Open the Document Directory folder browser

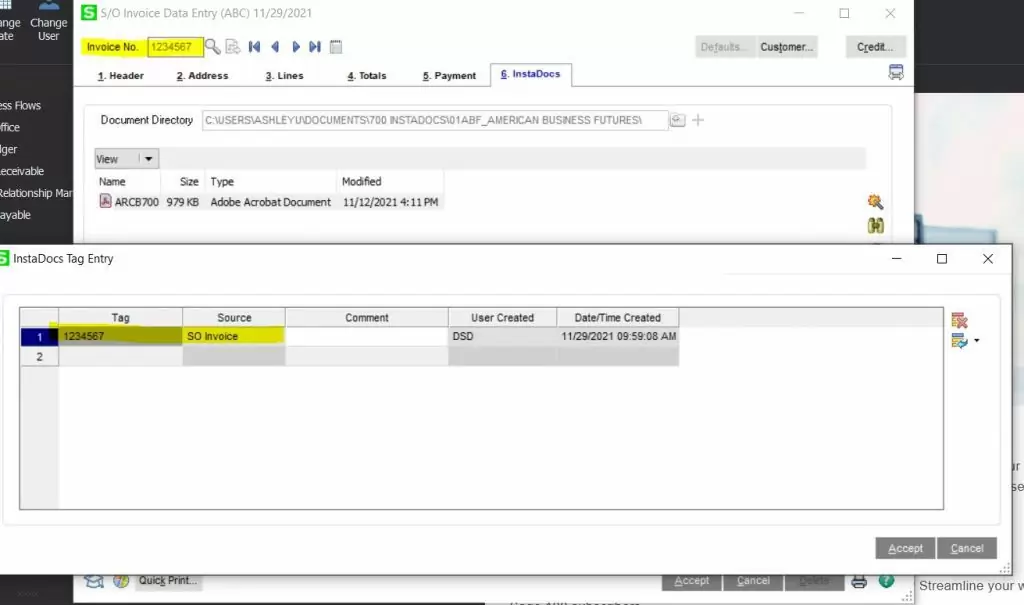678,119
